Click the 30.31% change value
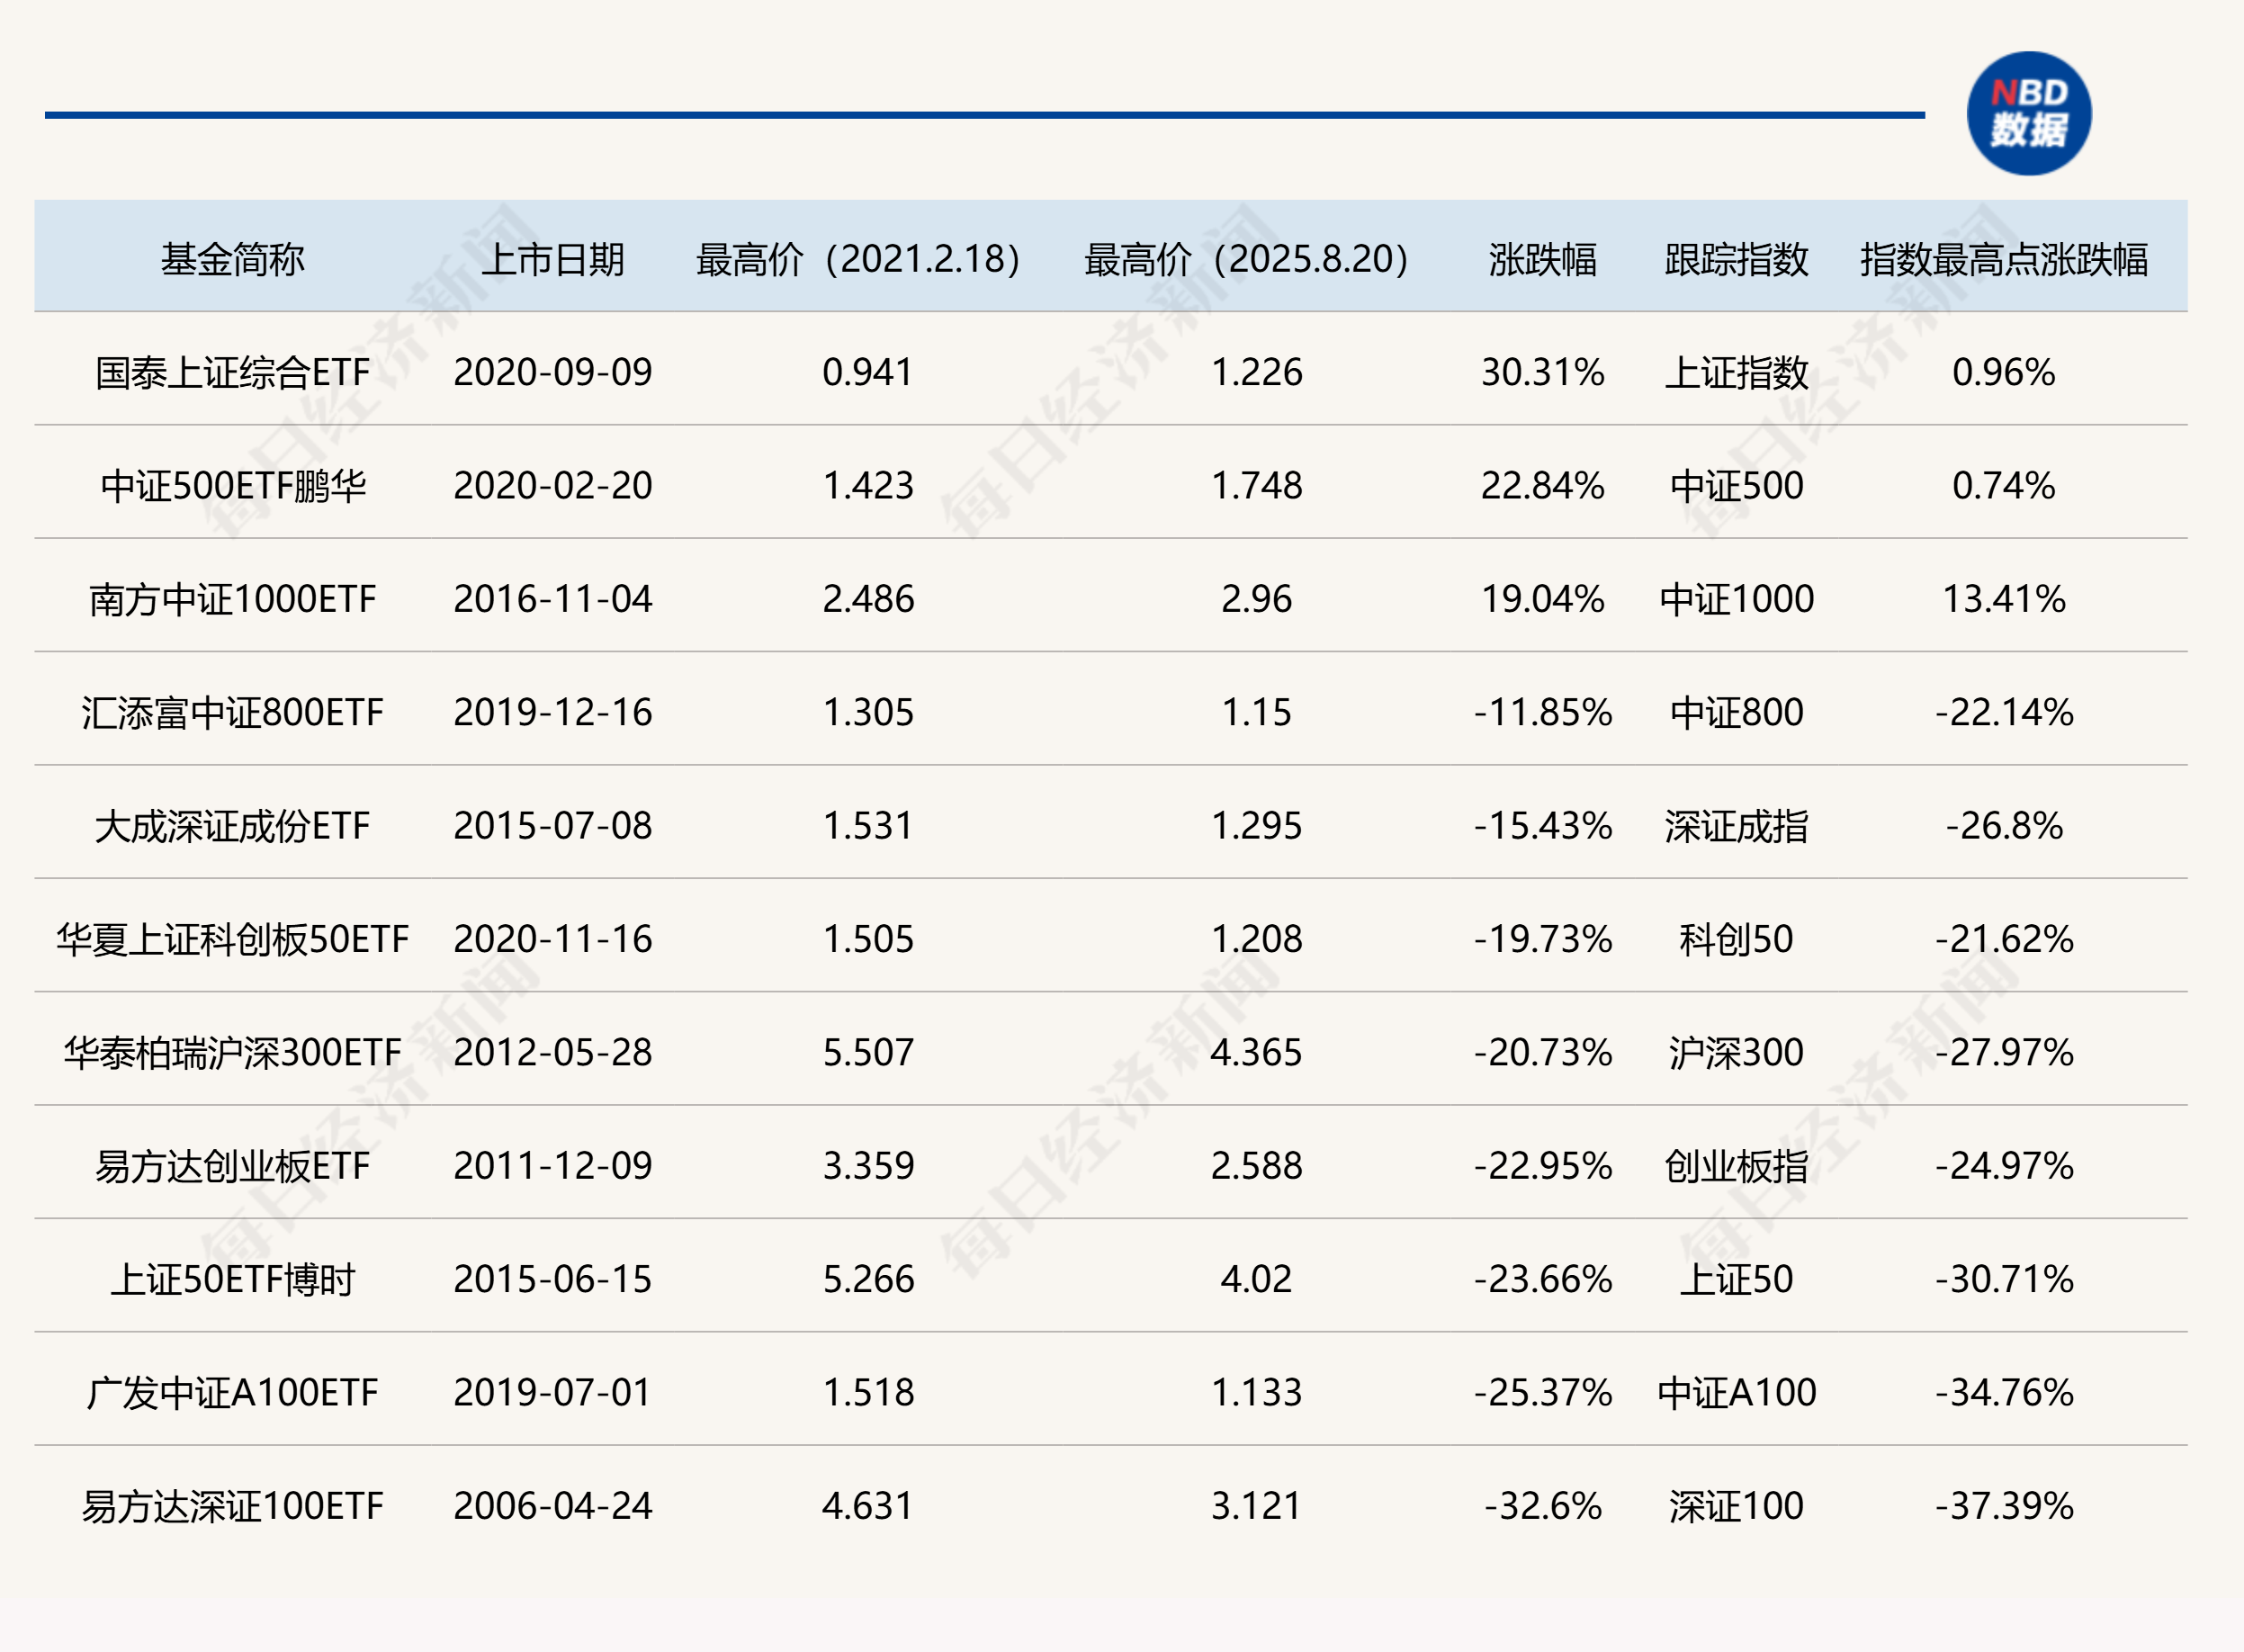The height and width of the screenshot is (1652, 2244). pos(1542,373)
